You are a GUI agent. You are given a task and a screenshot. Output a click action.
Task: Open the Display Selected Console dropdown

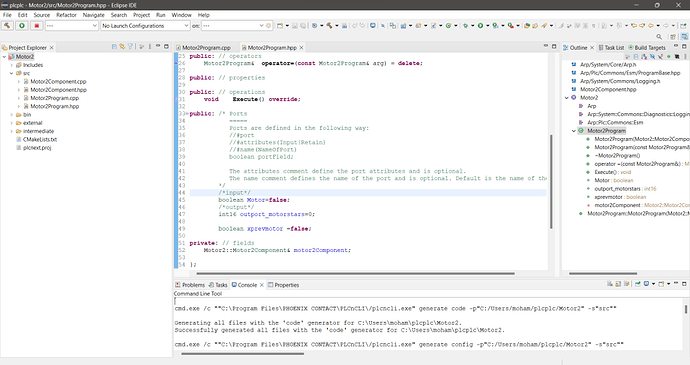[x=653, y=284]
